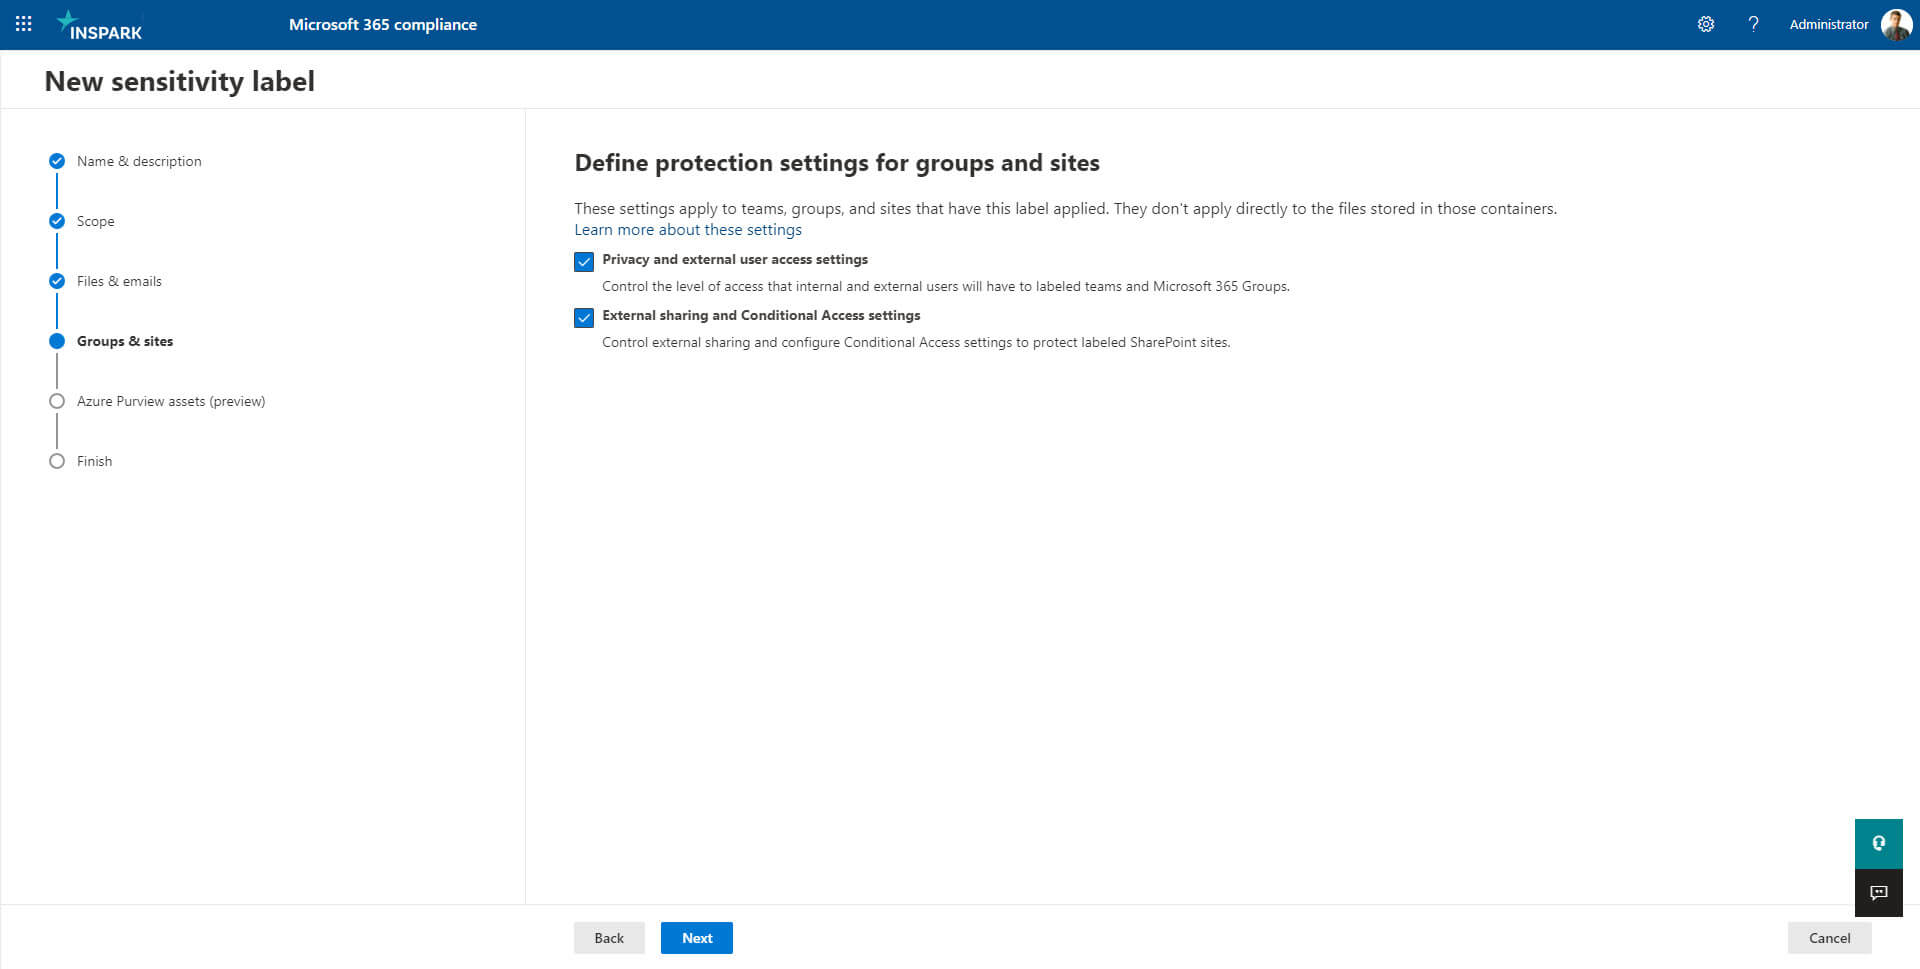
Task: Click the Next button
Action: tap(697, 938)
